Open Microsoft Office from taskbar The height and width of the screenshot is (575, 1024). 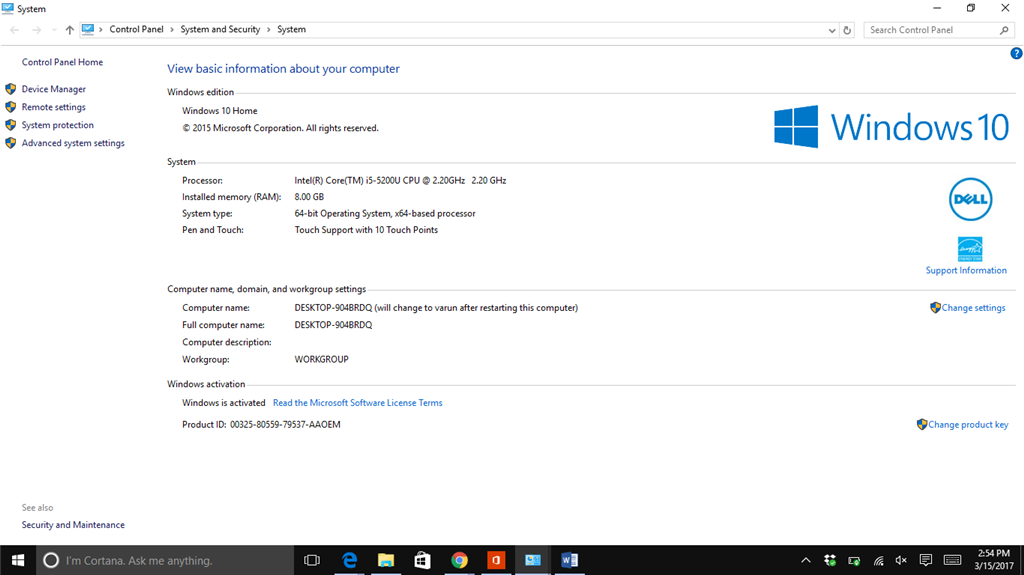point(496,561)
